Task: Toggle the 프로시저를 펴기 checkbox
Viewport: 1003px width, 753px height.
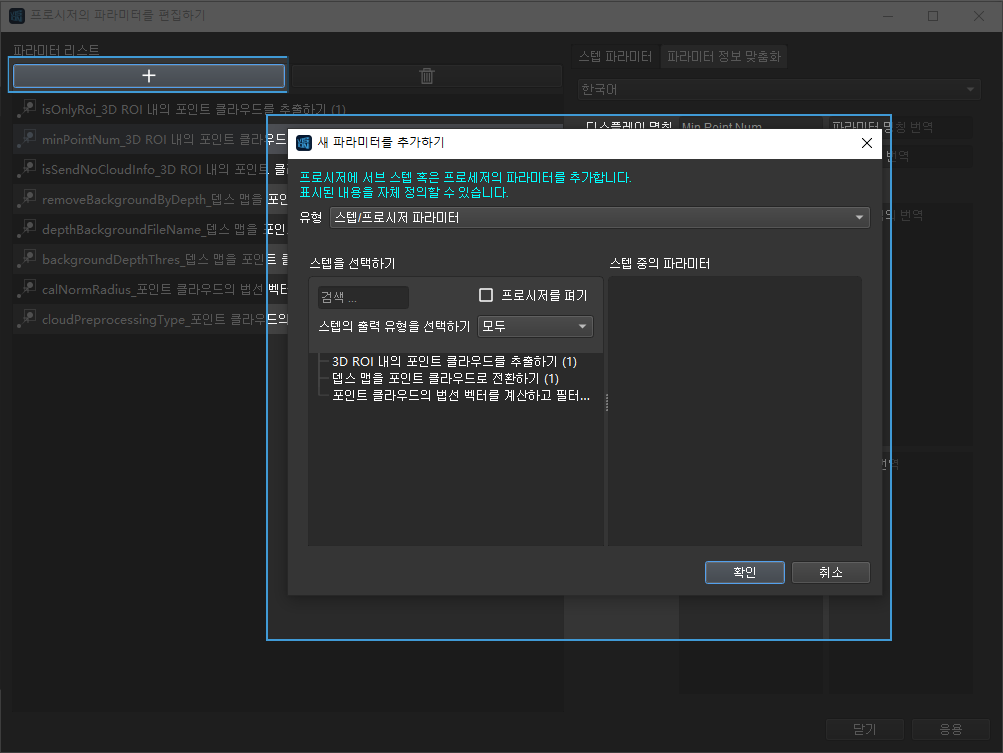Action: click(x=486, y=295)
